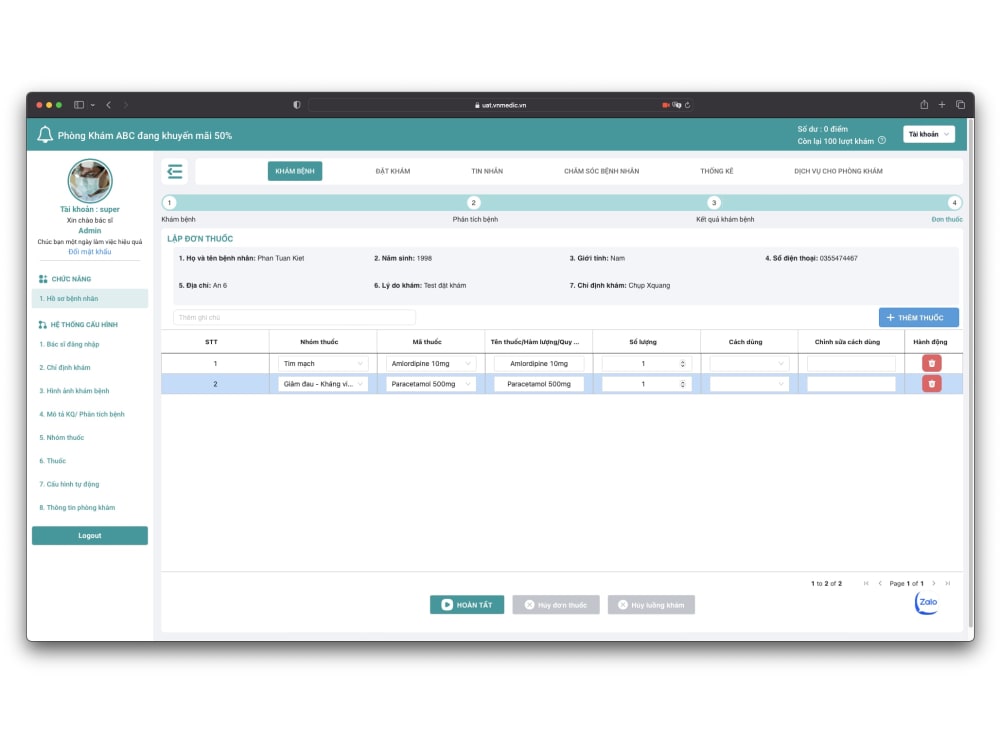
Task: Go to first page arrow in pagination
Action: click(866, 584)
